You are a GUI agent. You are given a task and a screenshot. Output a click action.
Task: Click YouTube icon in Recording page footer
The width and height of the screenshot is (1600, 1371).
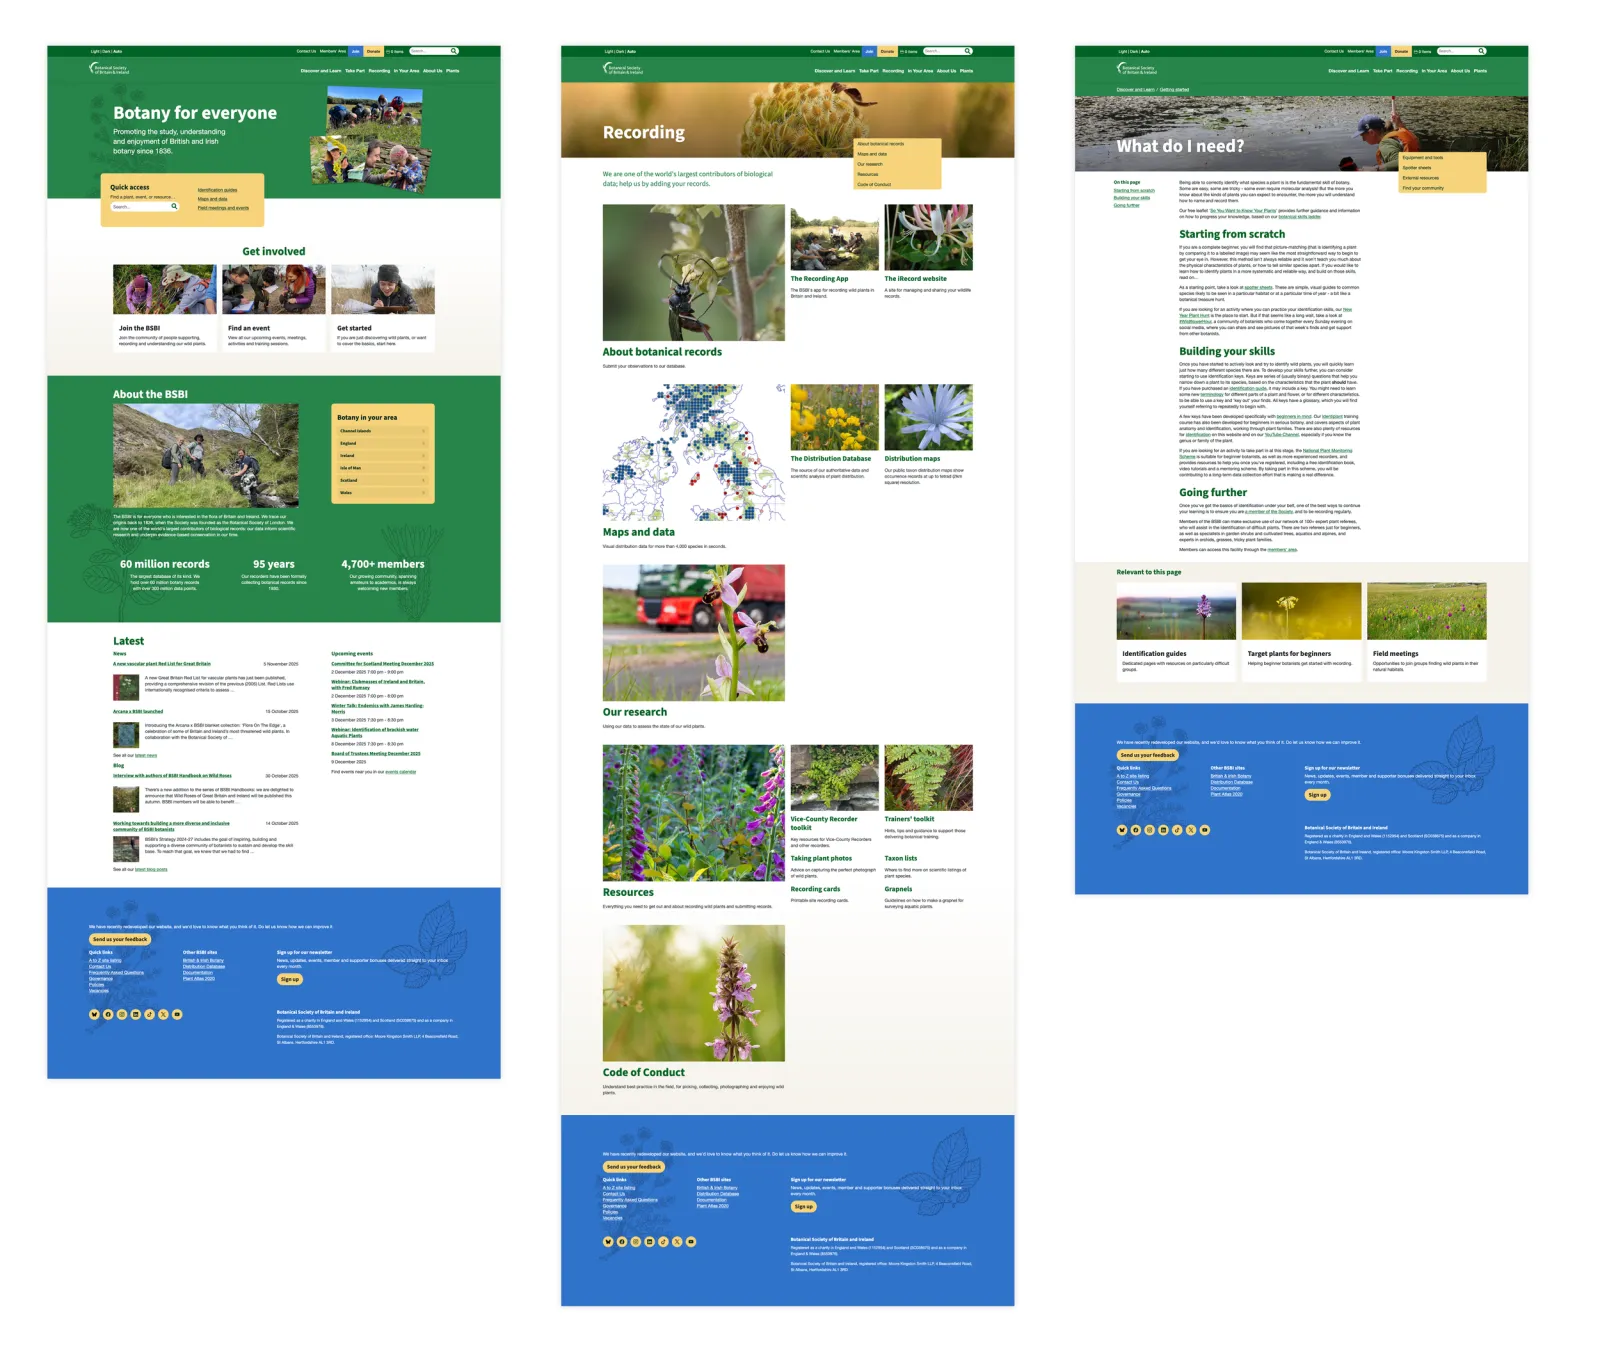(x=690, y=1241)
